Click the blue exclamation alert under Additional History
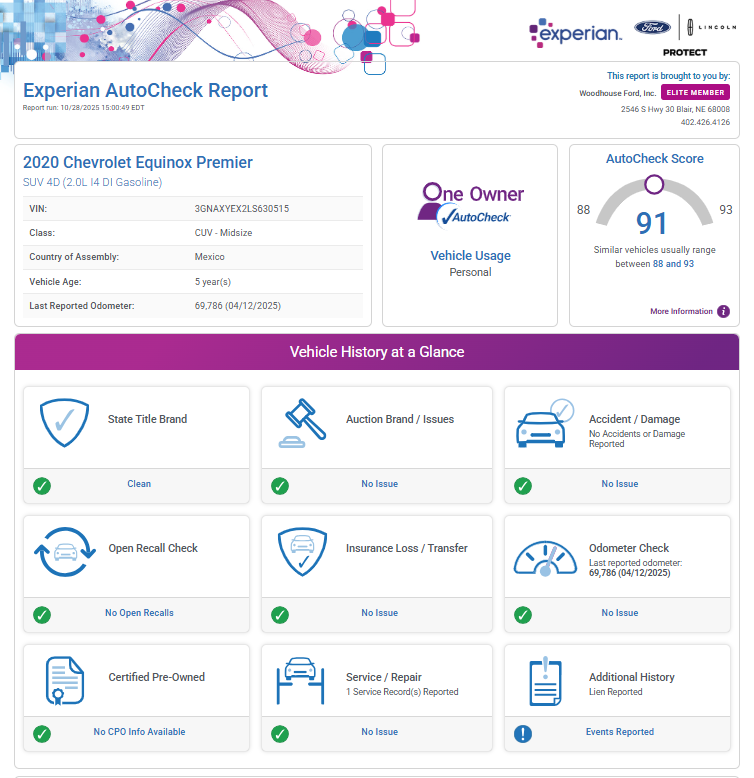 tap(522, 733)
